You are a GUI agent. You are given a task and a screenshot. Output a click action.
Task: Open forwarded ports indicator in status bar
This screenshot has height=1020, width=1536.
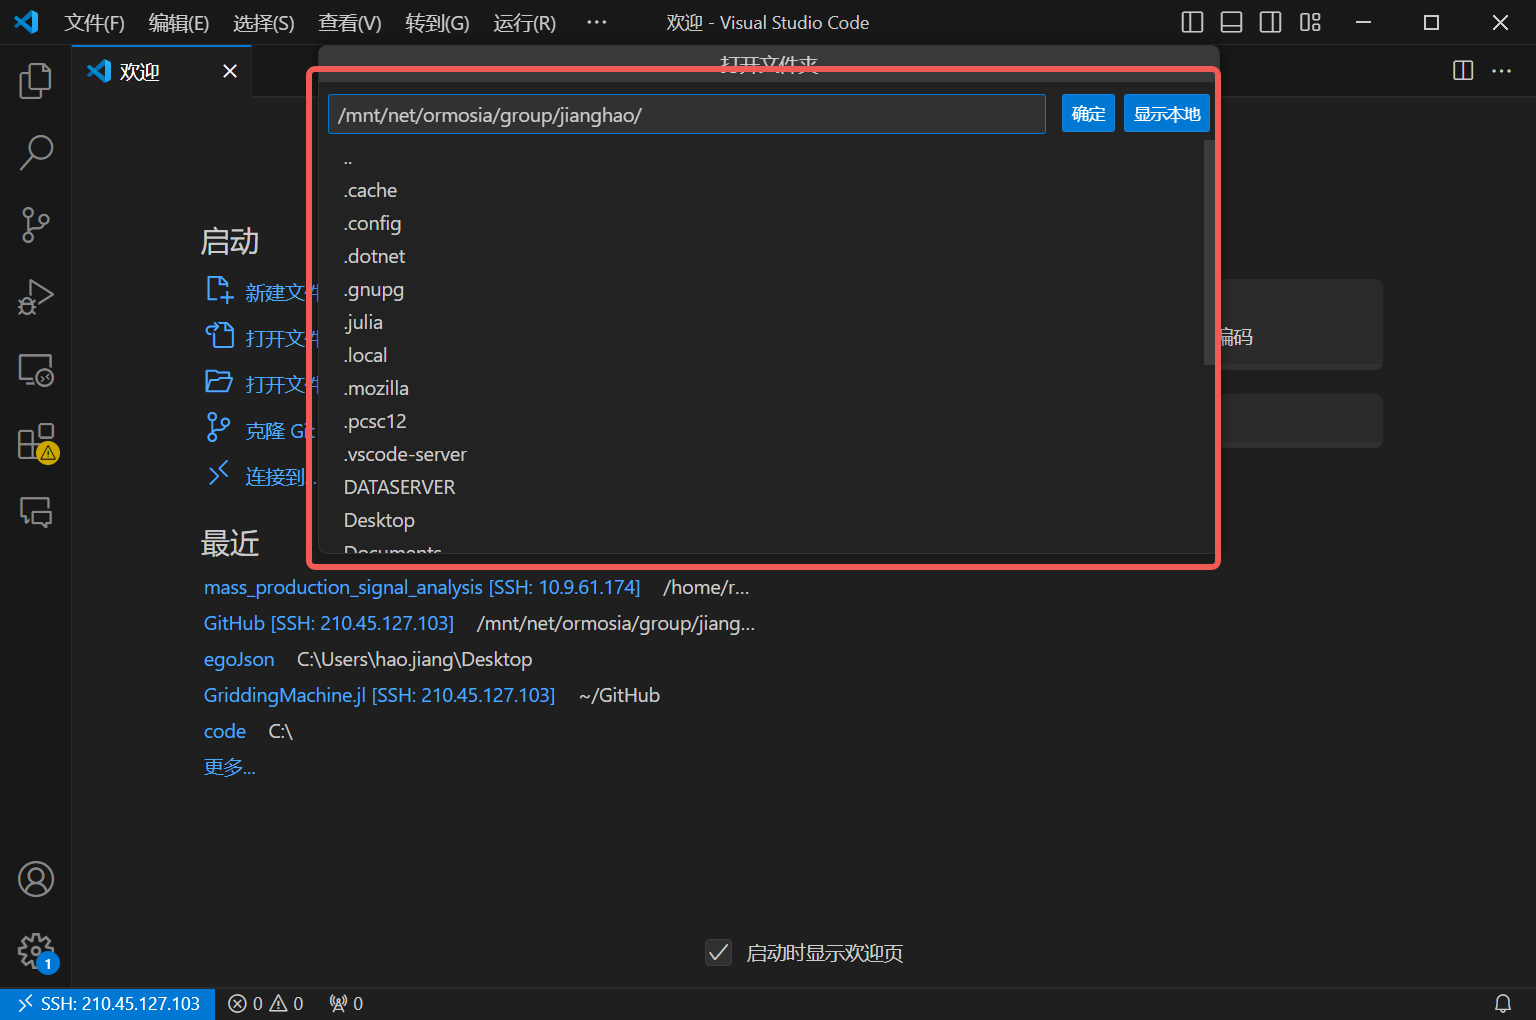346,1003
